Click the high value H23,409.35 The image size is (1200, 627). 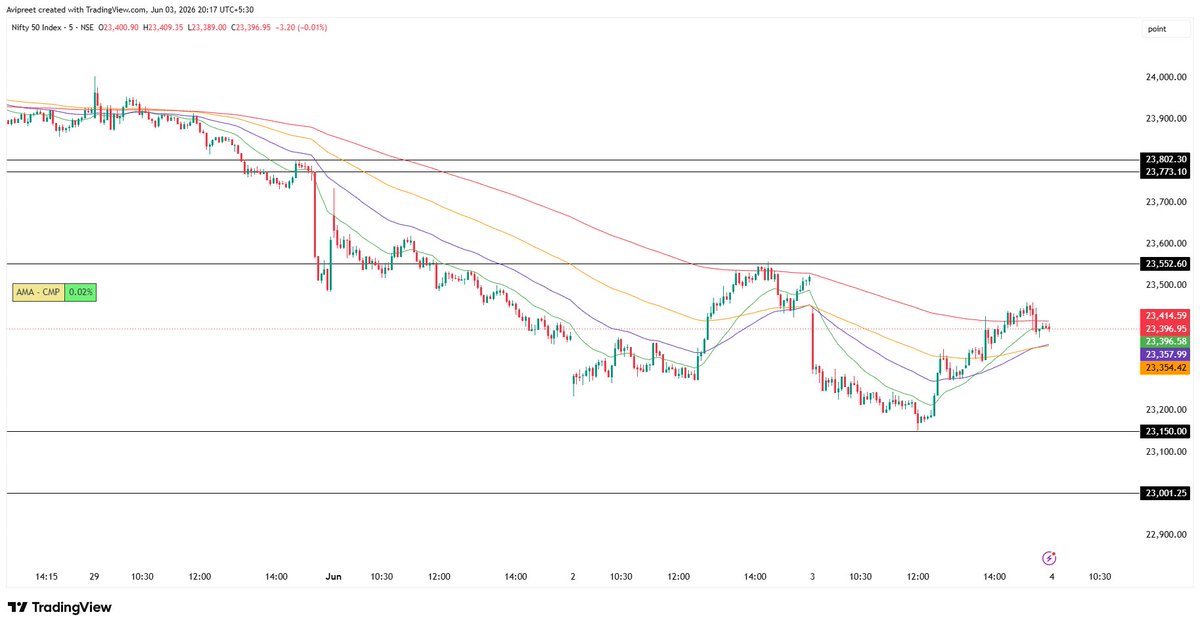click(165, 27)
